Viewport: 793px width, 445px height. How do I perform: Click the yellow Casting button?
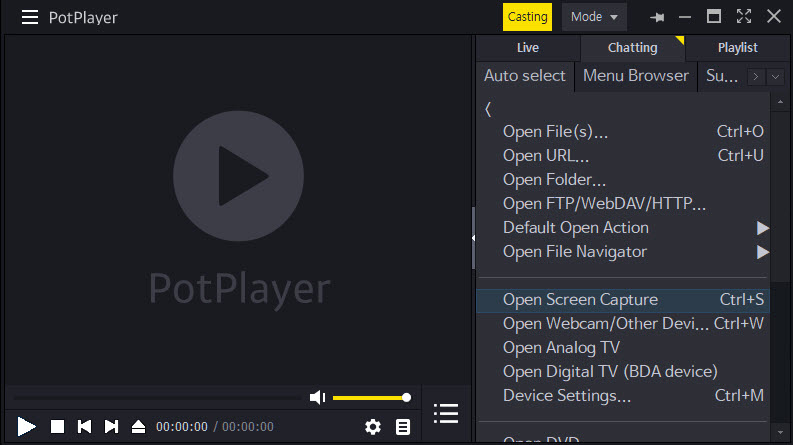point(527,17)
